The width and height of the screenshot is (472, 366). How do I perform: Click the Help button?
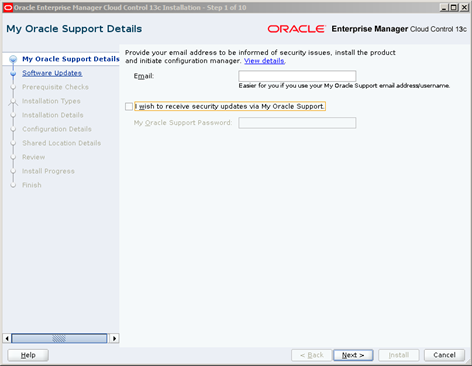coord(28,355)
